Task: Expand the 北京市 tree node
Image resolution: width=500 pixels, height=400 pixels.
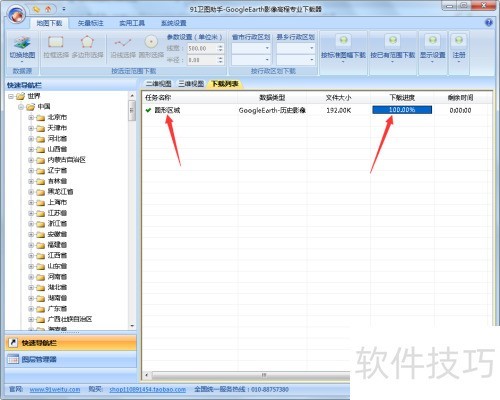Action: [x=31, y=117]
